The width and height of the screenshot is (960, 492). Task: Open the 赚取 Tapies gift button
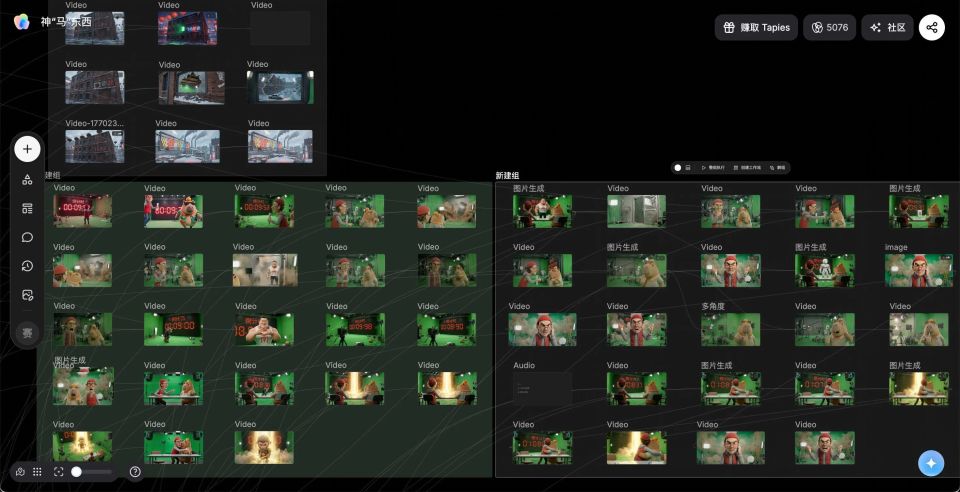pyautogui.click(x=756, y=28)
